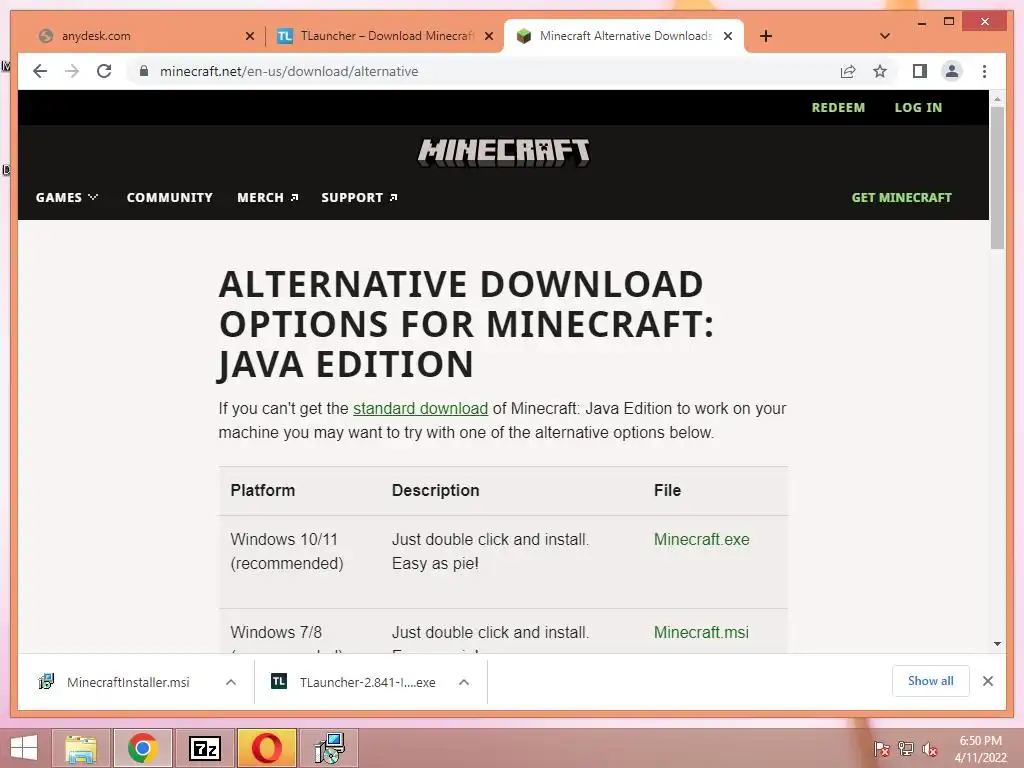This screenshot has height=768, width=1024.
Task: Open the tab search dropdown arrow
Action: 885,36
